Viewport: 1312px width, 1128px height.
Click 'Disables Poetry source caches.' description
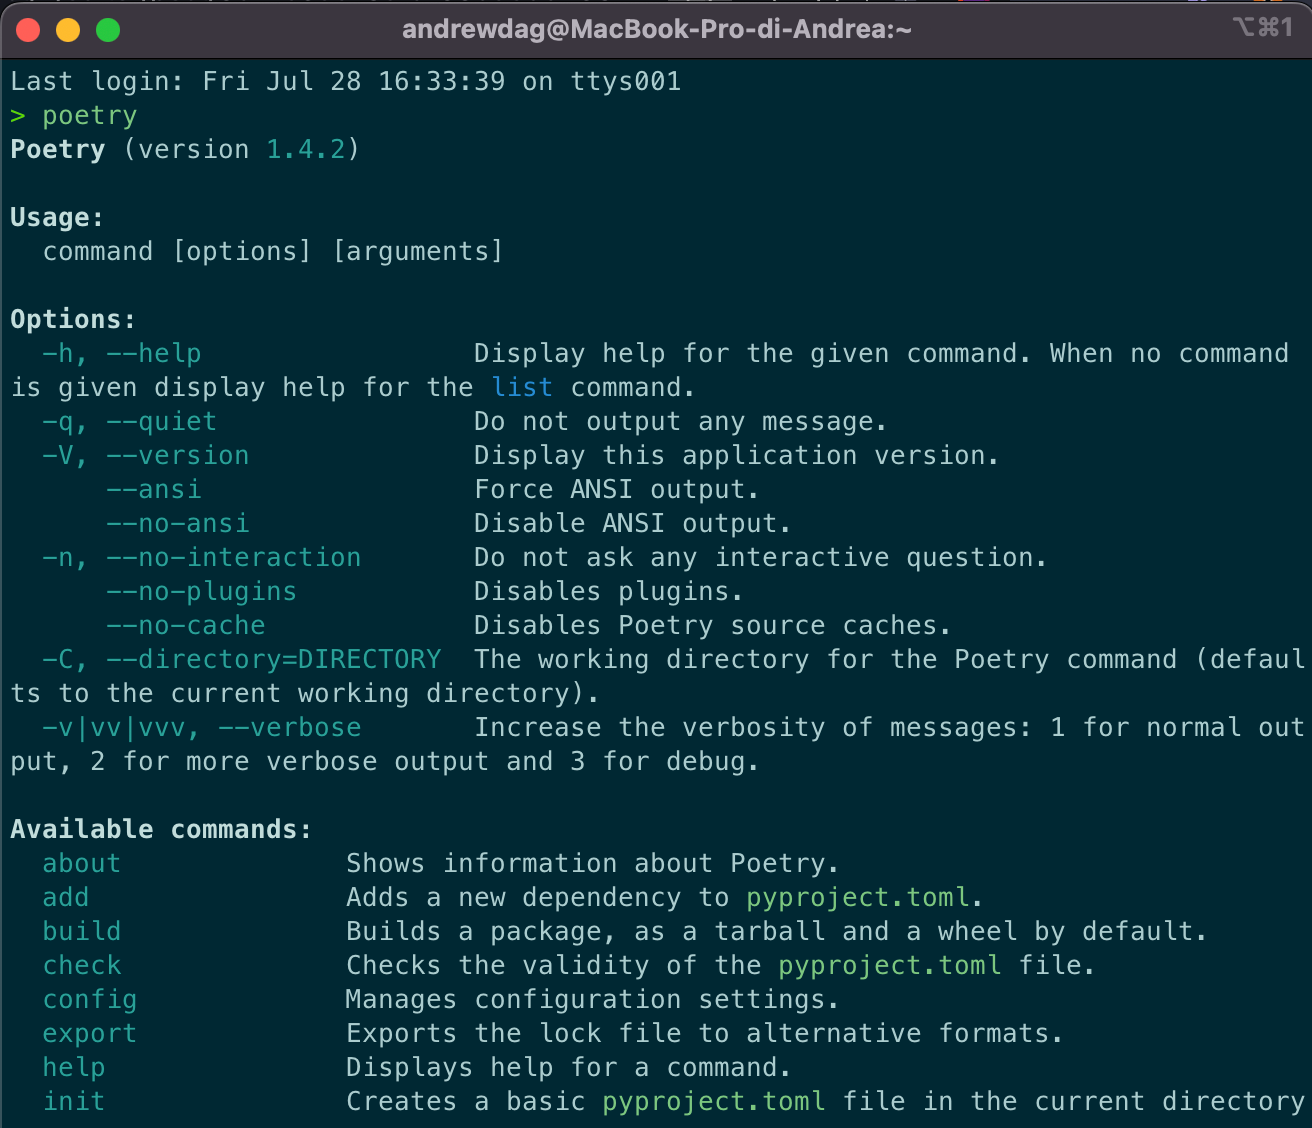pyautogui.click(x=713, y=625)
